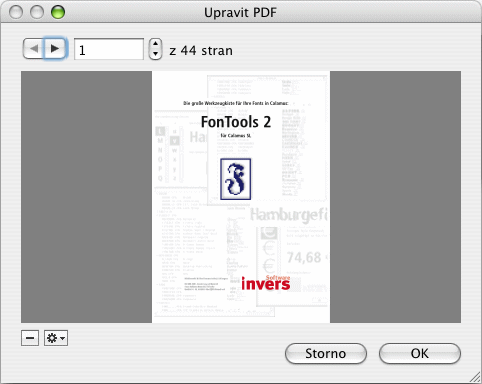Click the green zoom window button
This screenshot has width=482, height=384.
[x=58, y=12]
